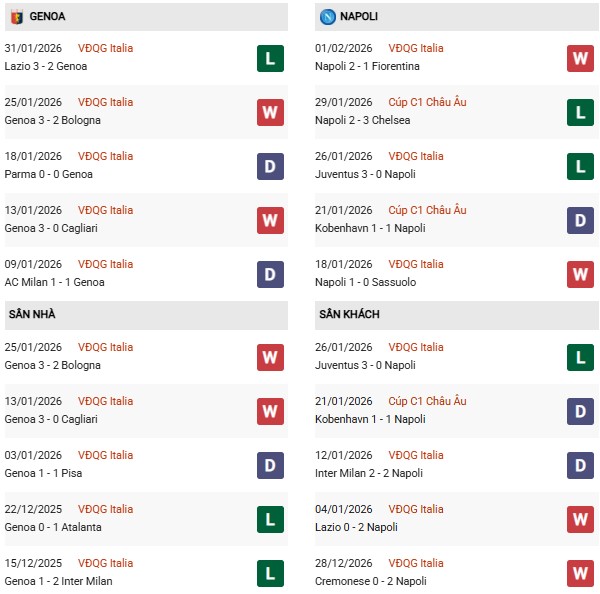Screen dimensions: 600x594
Task: Click the Napoli club logo icon
Action: 328,16
